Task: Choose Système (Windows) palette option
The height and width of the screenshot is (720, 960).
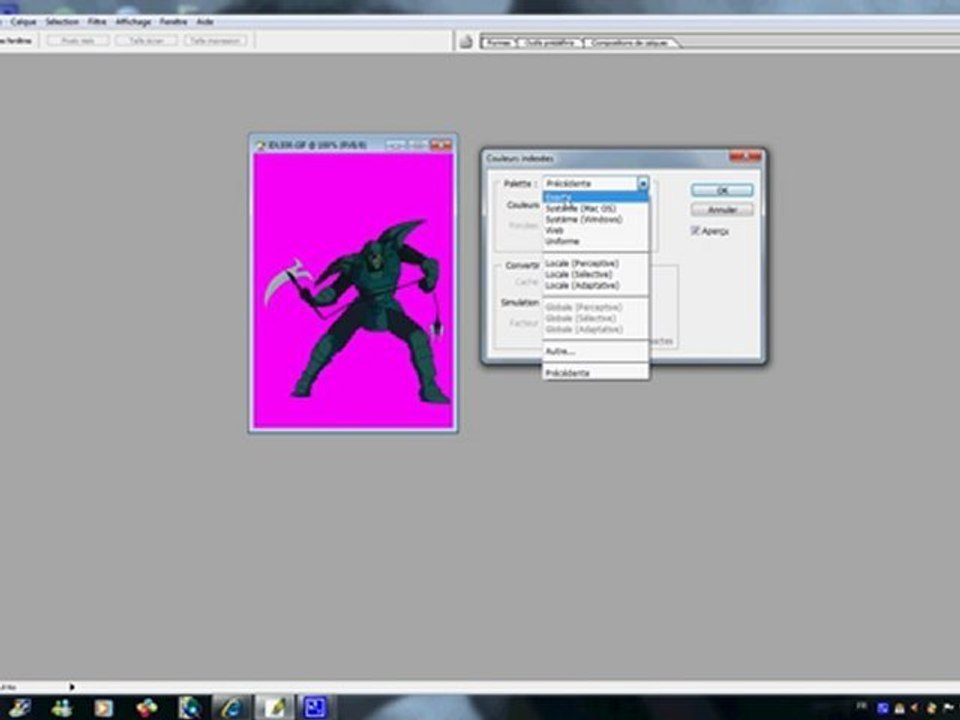Action: [x=595, y=219]
